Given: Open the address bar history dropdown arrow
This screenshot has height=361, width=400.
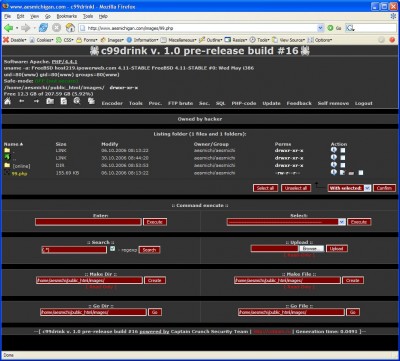Looking at the screenshot, I should point(321,28).
